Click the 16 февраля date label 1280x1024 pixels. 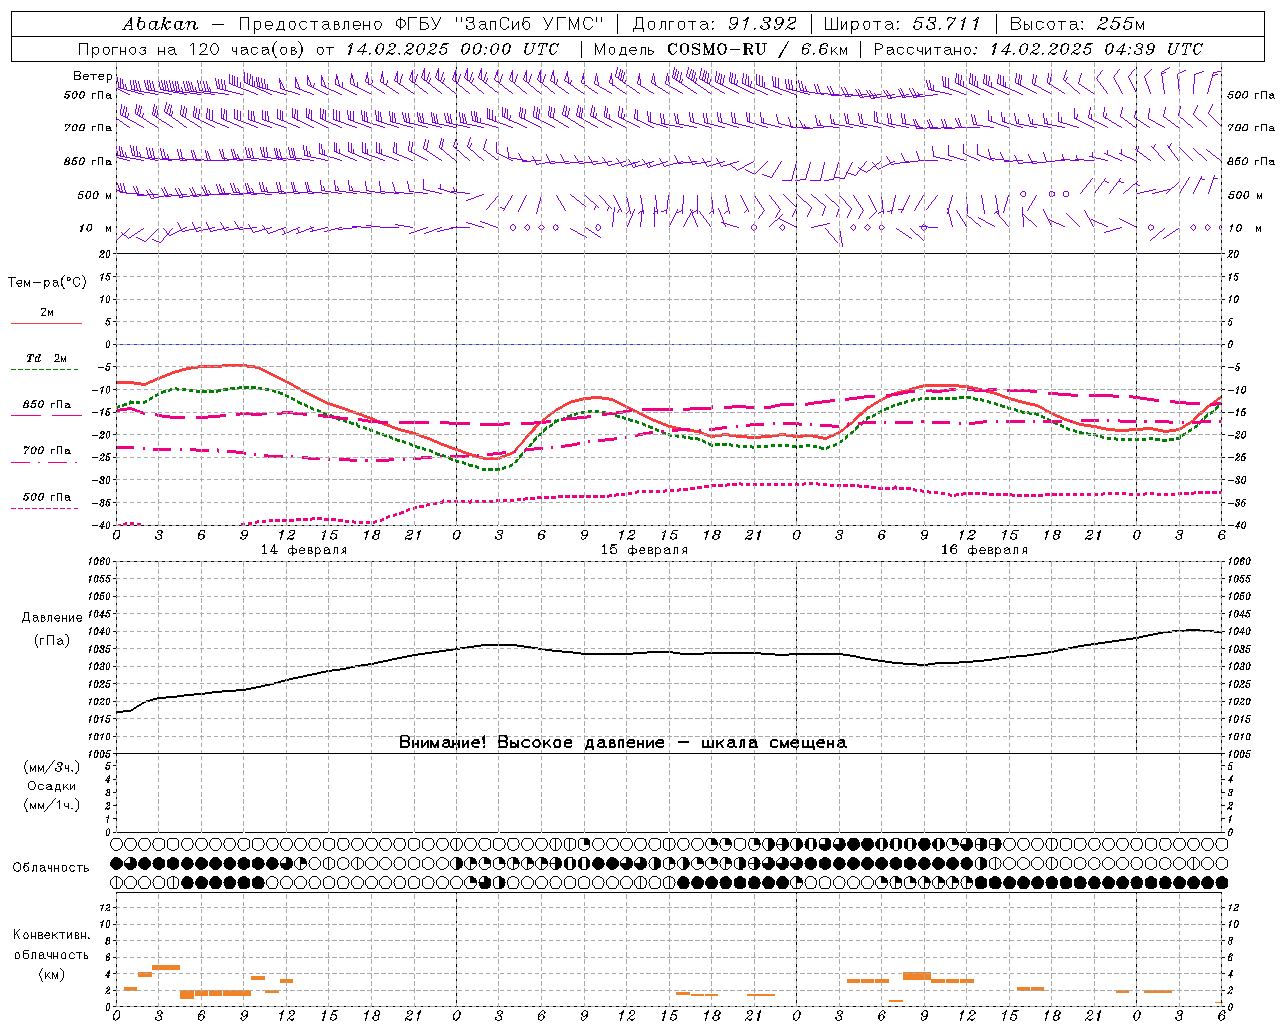984,550
